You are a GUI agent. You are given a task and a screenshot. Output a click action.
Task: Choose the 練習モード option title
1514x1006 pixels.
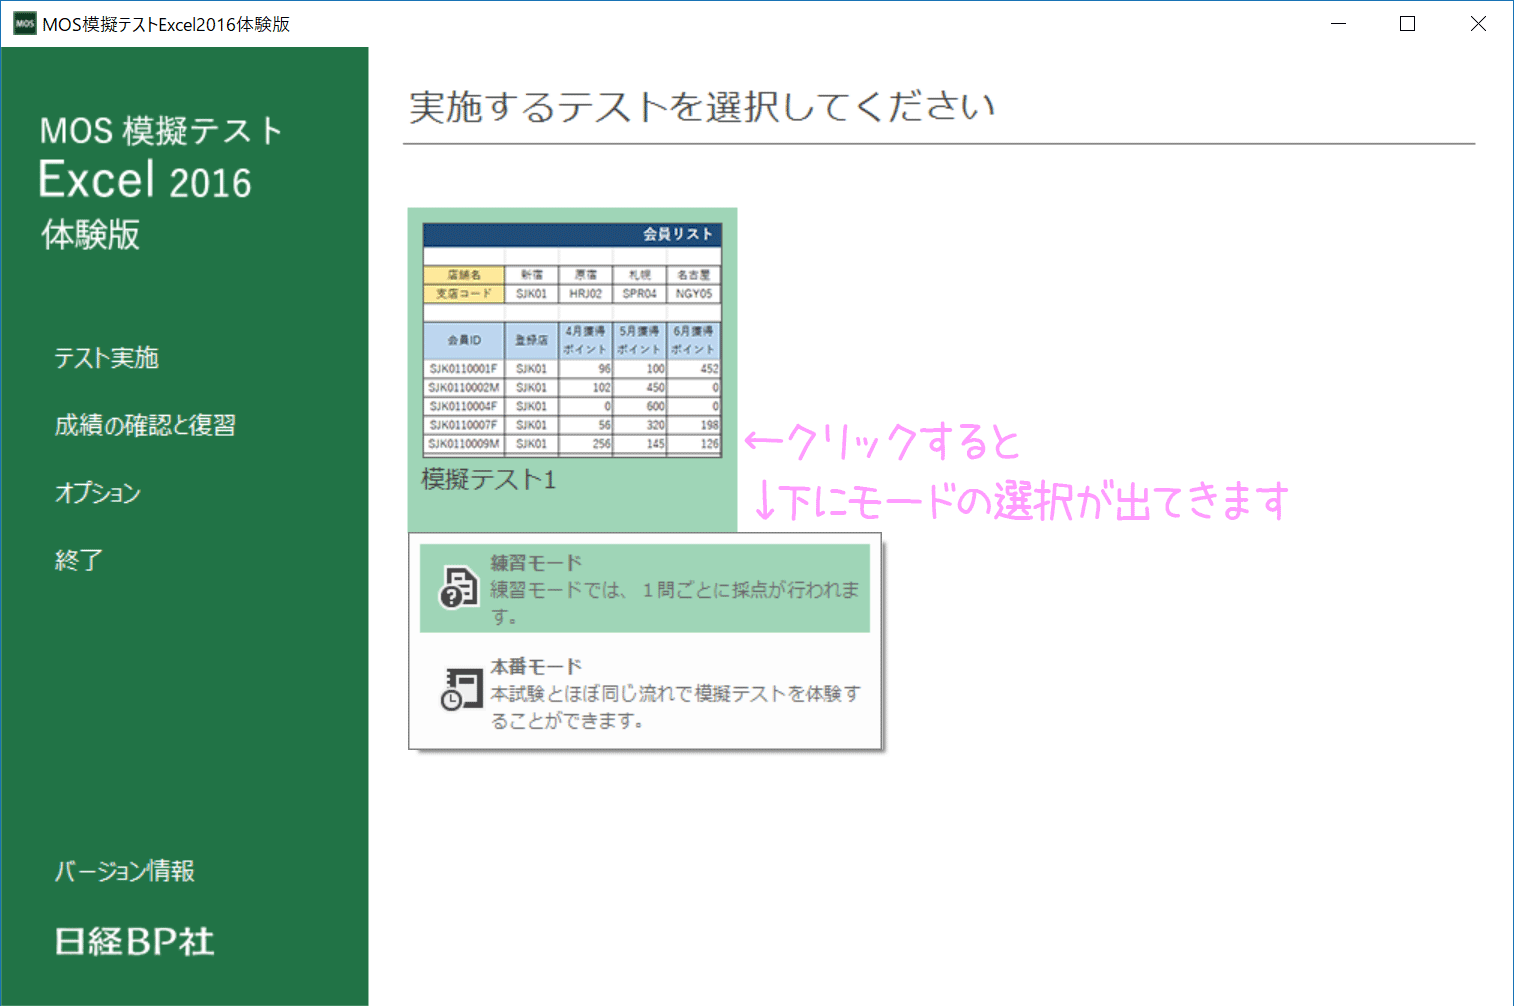pos(536,563)
